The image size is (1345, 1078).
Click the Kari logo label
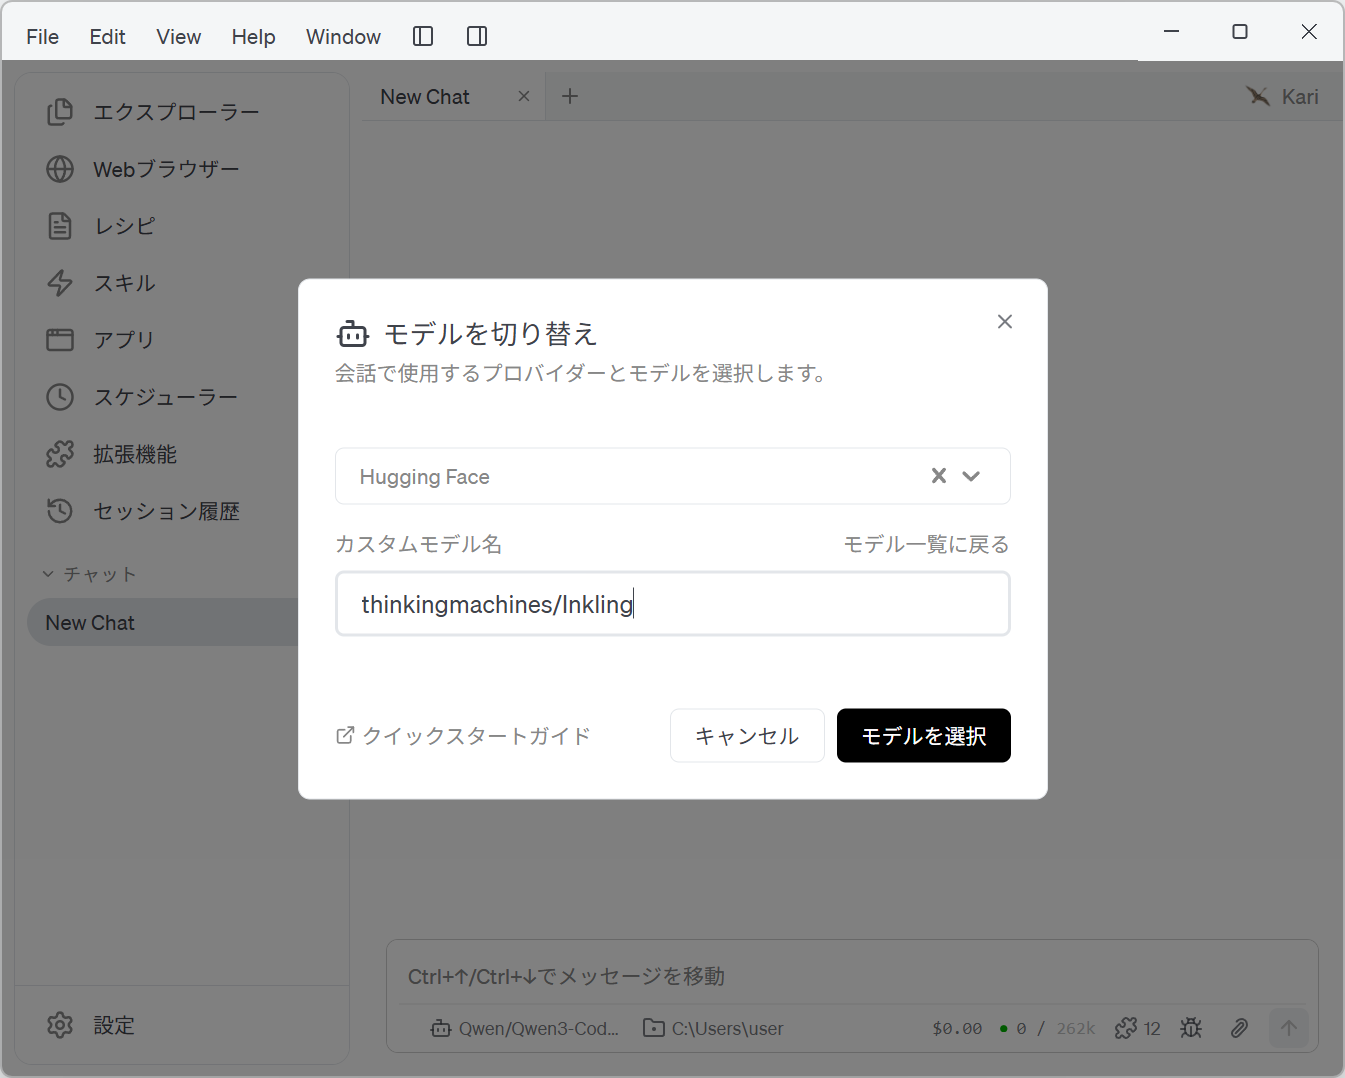pos(1283,96)
